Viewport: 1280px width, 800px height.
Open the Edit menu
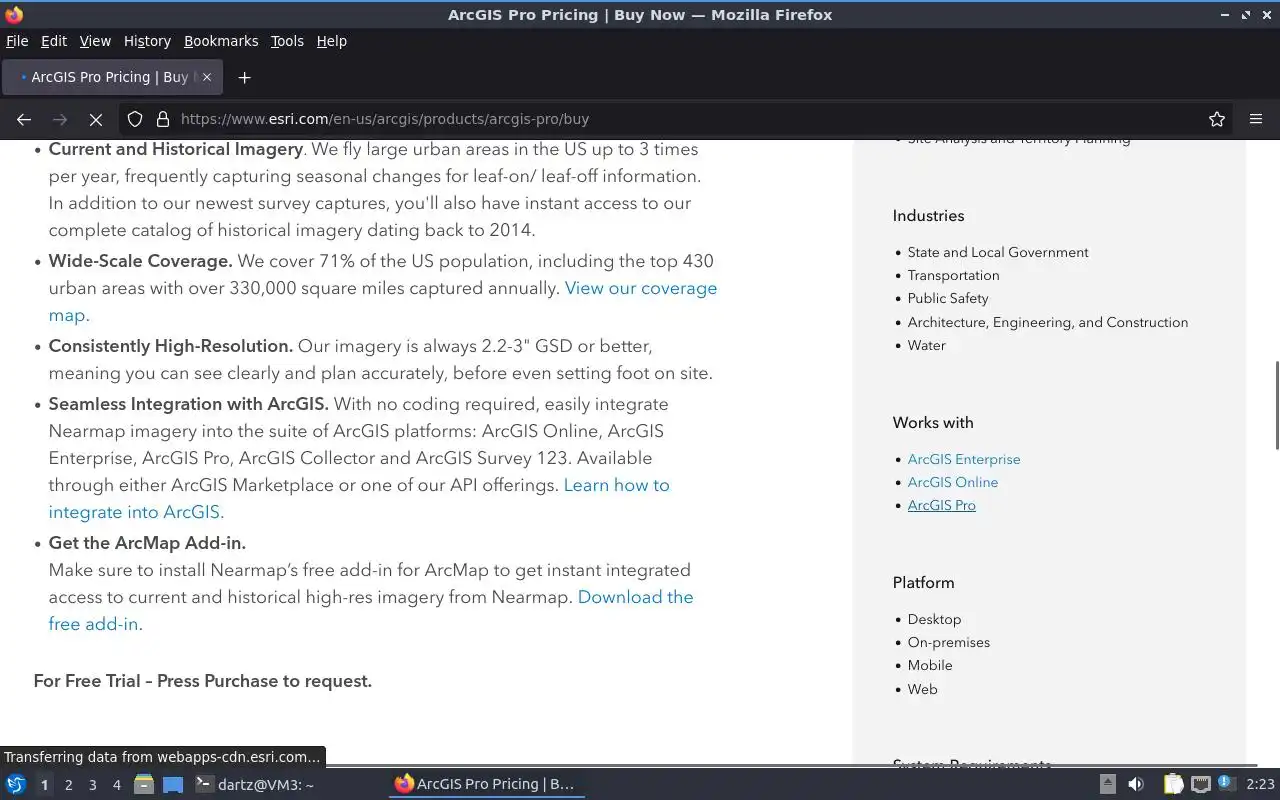54,41
